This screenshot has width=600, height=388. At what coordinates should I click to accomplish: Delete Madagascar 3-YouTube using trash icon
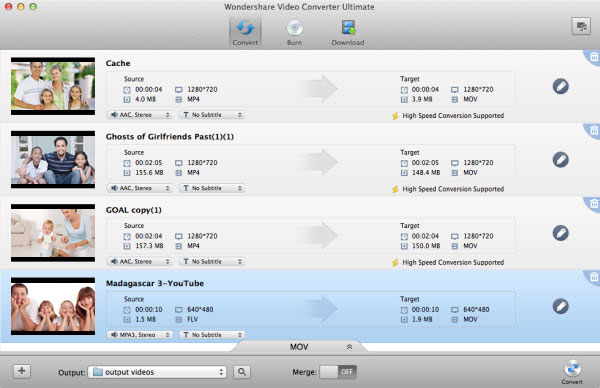(x=593, y=277)
